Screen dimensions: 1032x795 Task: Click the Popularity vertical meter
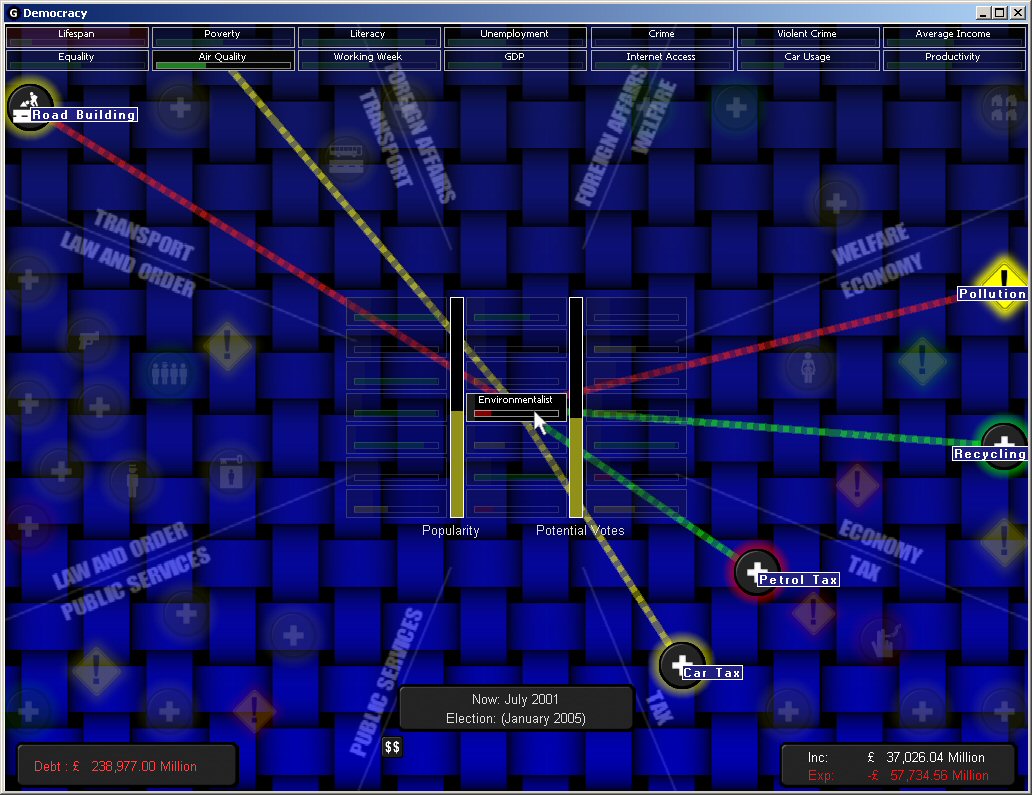[x=456, y=407]
